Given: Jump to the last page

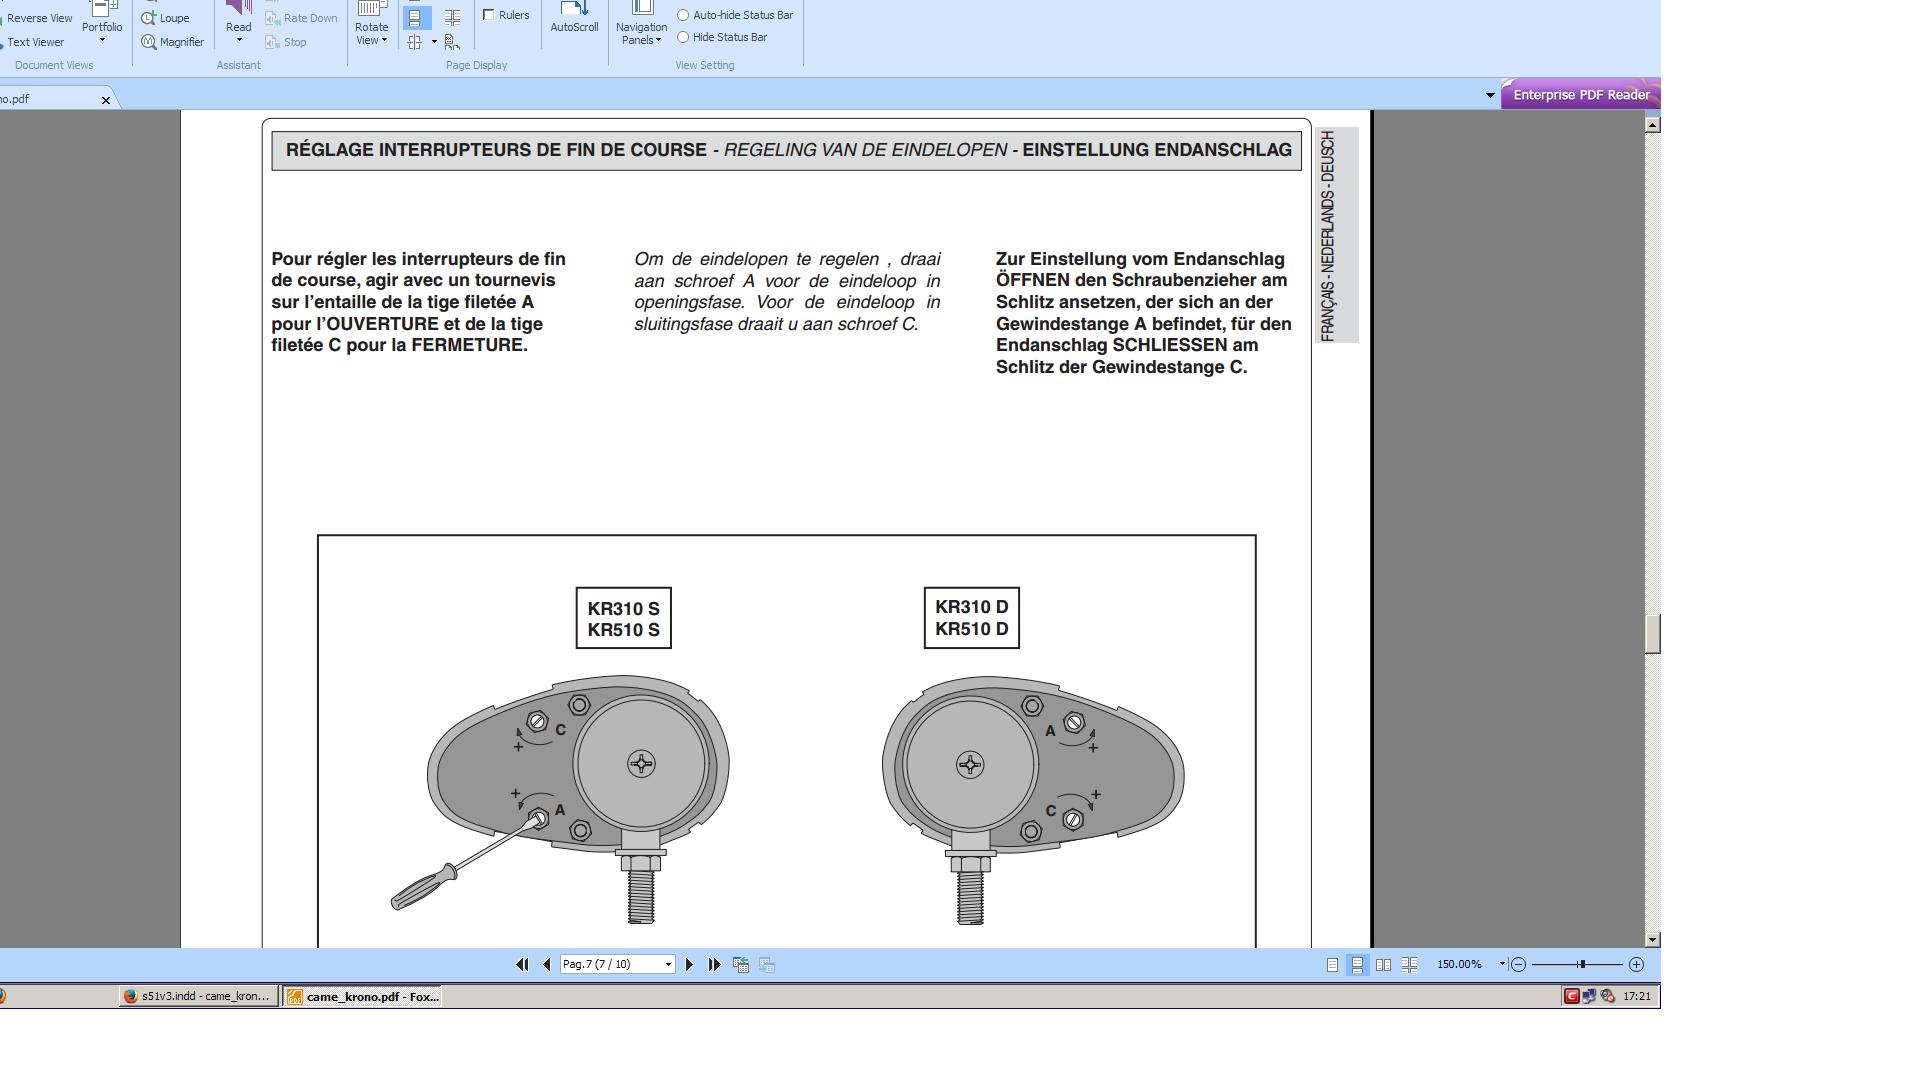Looking at the screenshot, I should click(715, 965).
